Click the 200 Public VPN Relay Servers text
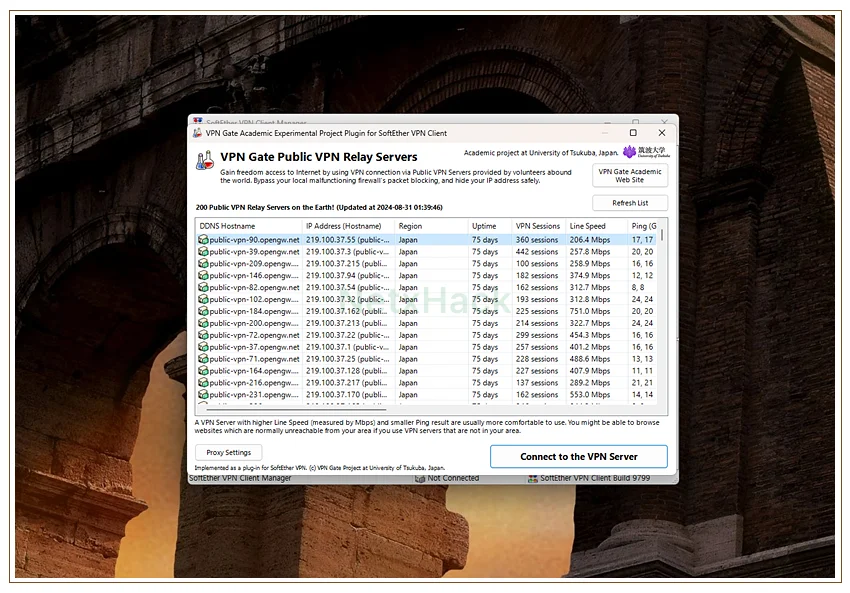 (x=319, y=207)
